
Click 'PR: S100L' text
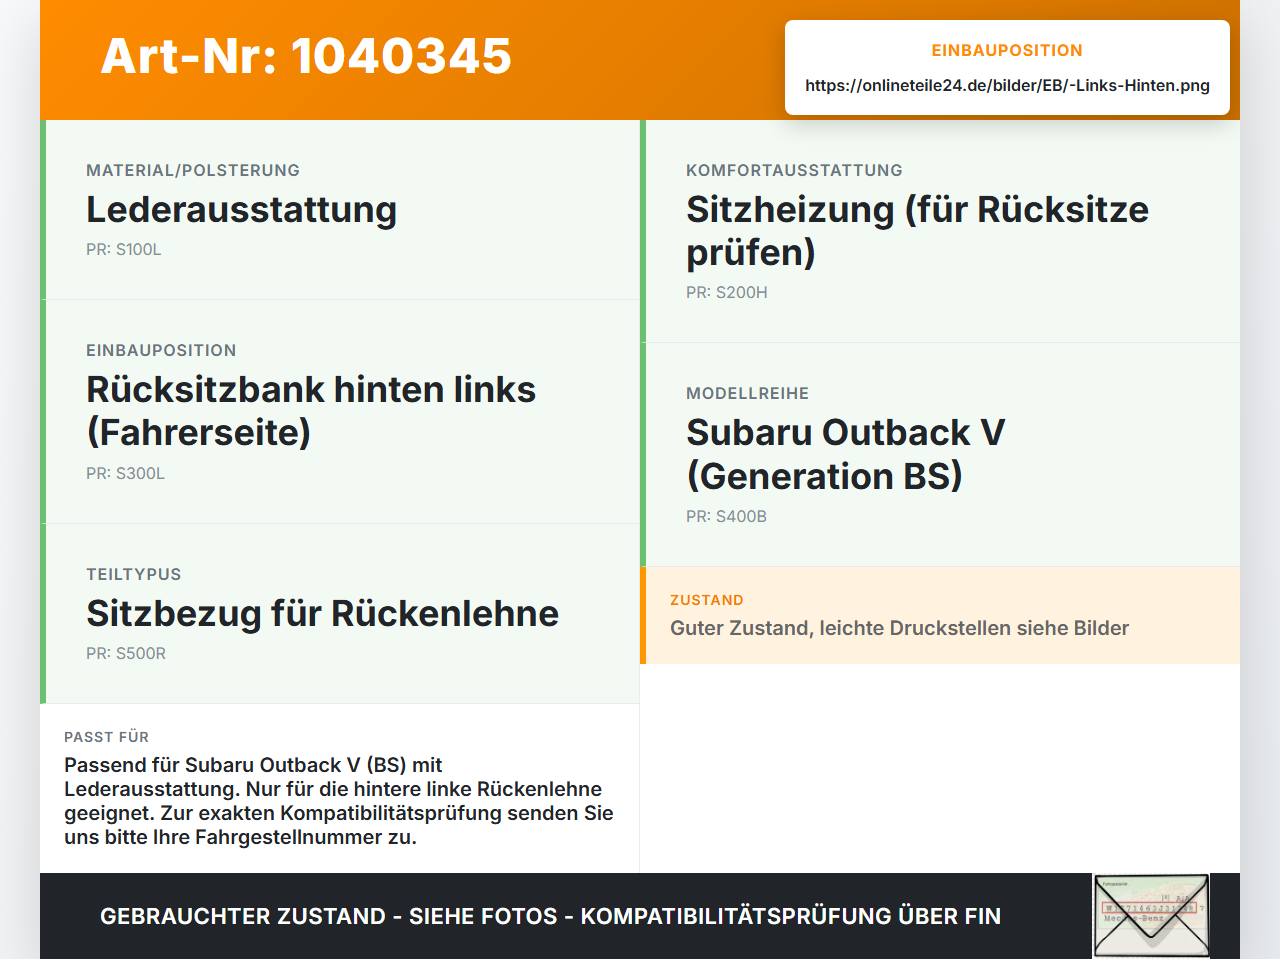124,249
